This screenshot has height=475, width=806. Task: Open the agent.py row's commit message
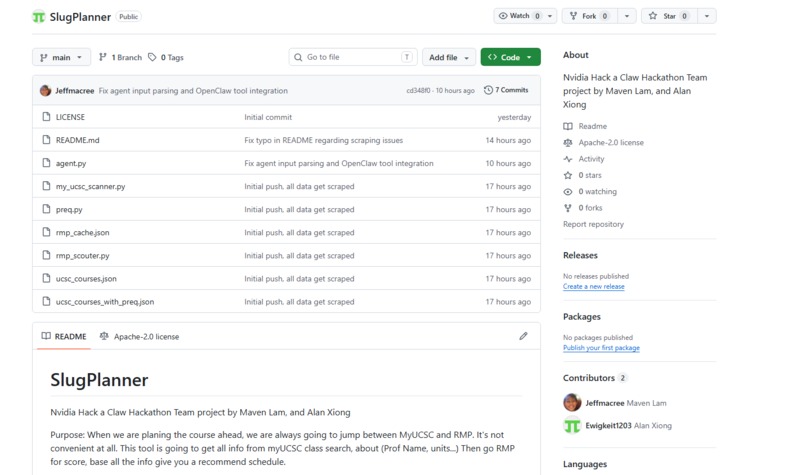click(339, 163)
